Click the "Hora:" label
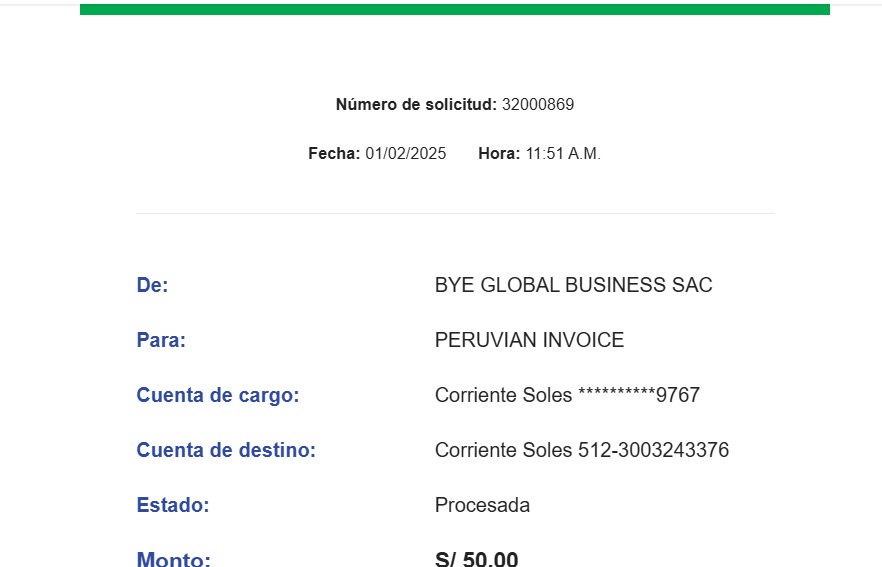The image size is (882, 567). pos(499,154)
